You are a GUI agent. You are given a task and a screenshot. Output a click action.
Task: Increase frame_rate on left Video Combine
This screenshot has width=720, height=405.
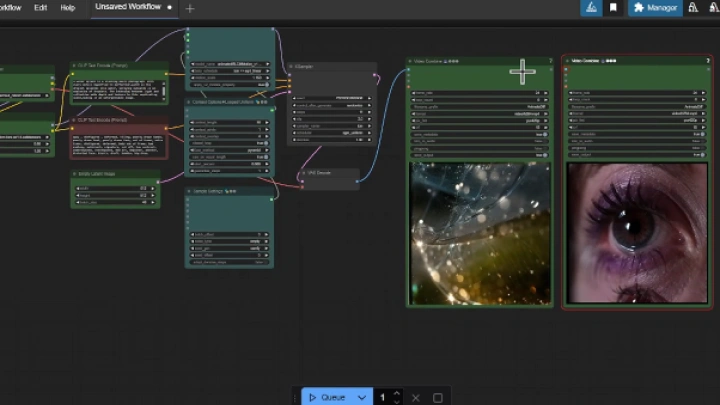tap(546, 93)
